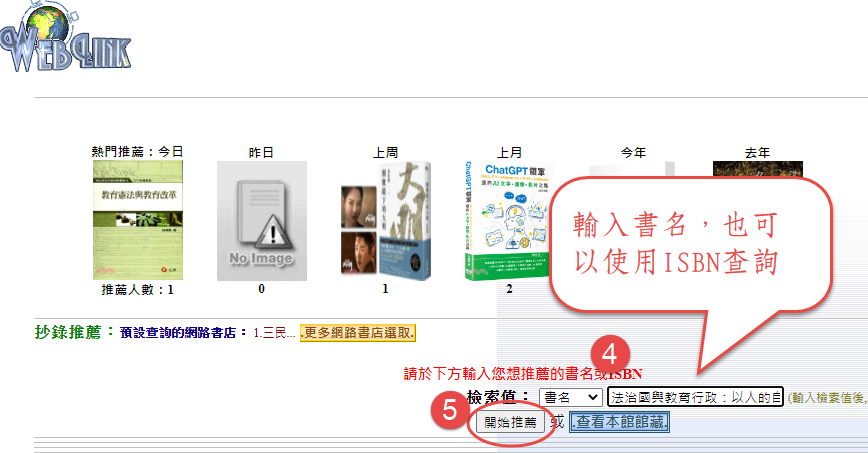The image size is (868, 453).
Task: Expand the 書名 search type dropdown
Action: click(x=570, y=397)
